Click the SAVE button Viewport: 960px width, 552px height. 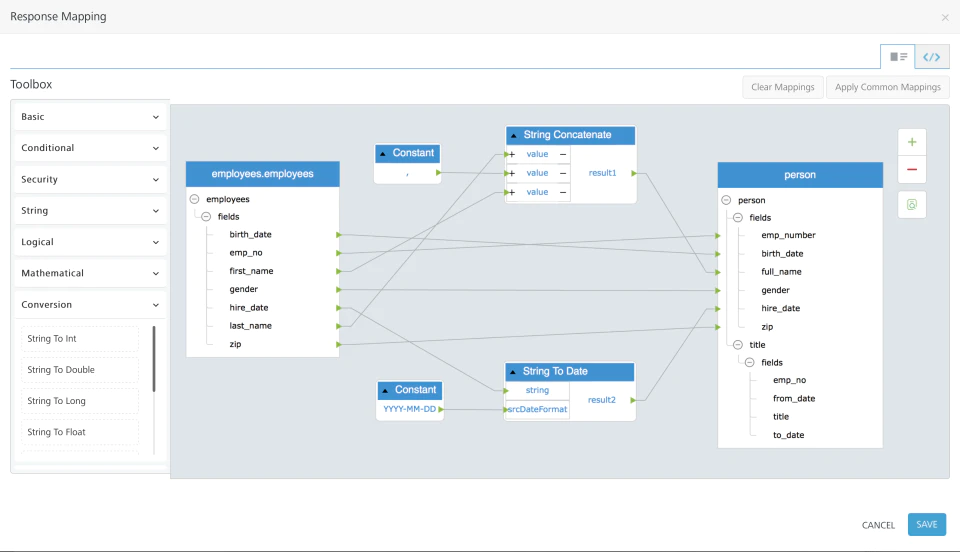pos(926,524)
